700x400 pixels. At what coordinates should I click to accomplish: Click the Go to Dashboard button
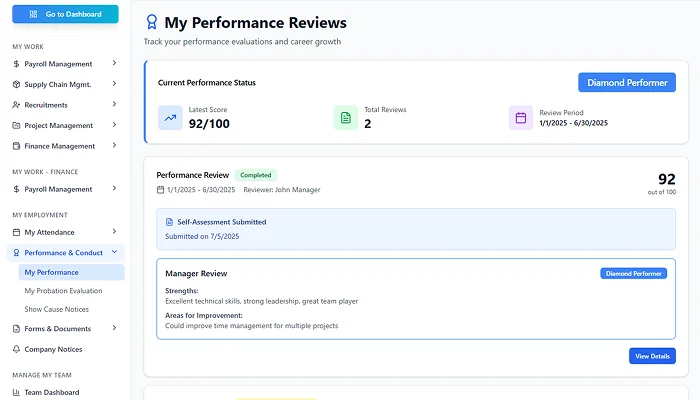(x=65, y=14)
